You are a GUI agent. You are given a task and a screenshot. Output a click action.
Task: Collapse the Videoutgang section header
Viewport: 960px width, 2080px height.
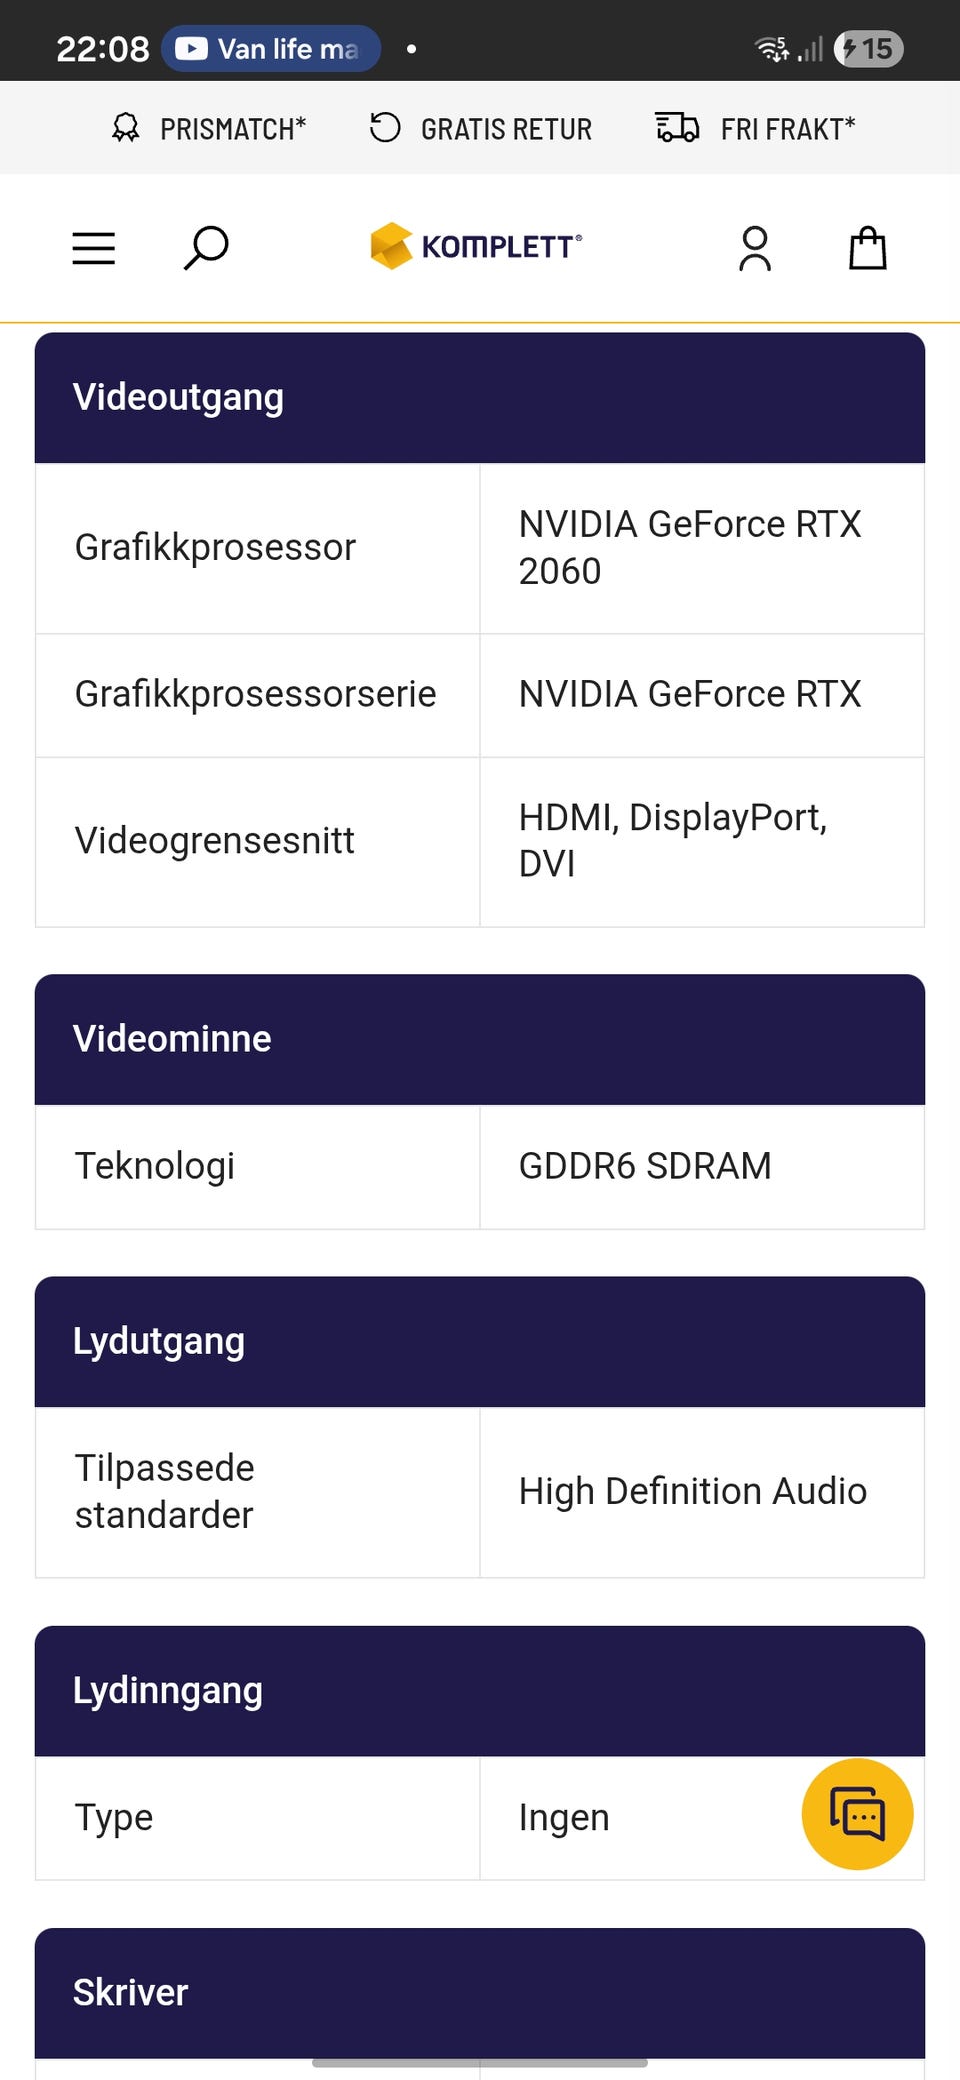[x=480, y=398]
